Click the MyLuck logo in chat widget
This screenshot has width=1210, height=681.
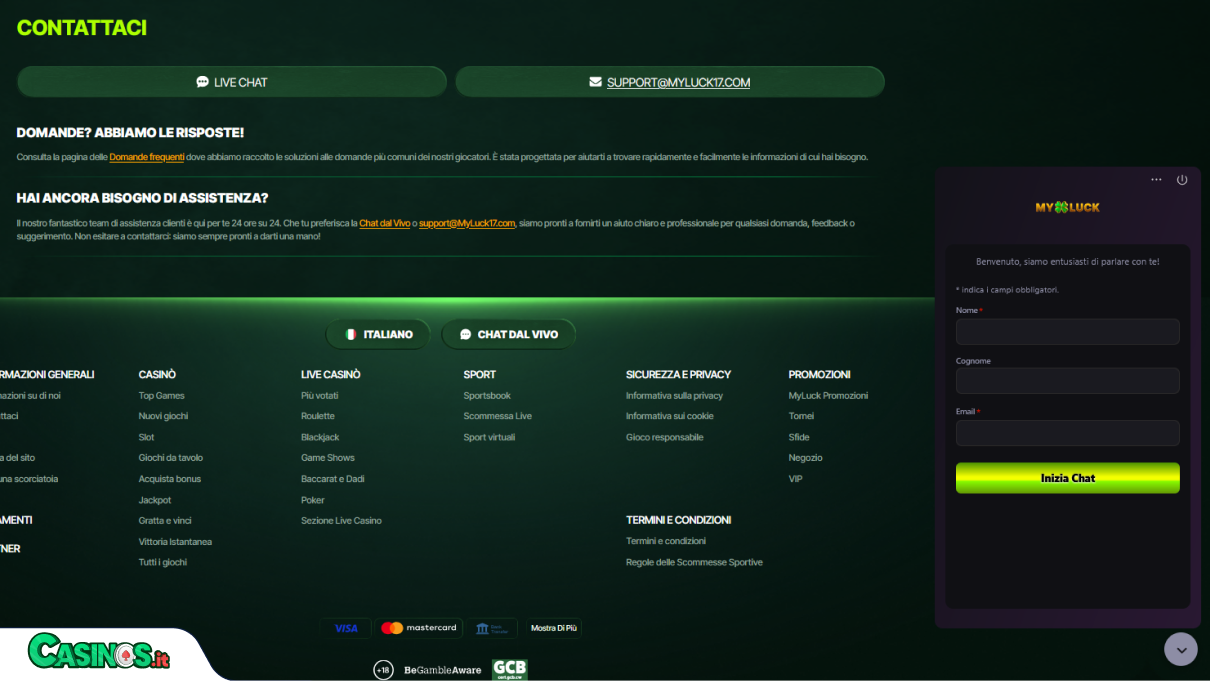tap(1067, 207)
